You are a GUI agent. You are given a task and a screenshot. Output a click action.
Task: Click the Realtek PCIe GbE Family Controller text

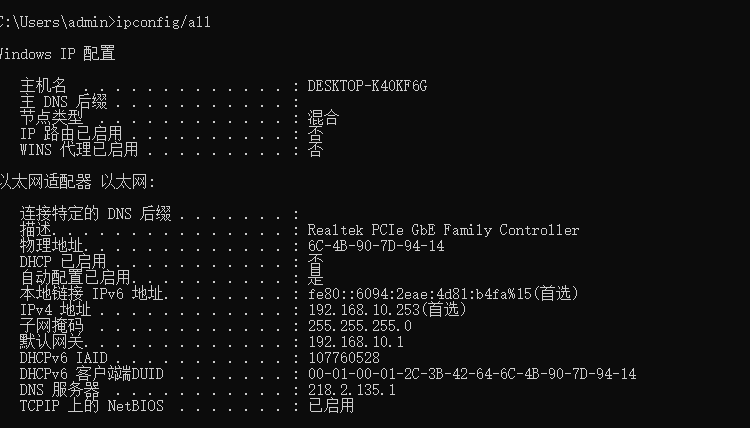coord(443,230)
